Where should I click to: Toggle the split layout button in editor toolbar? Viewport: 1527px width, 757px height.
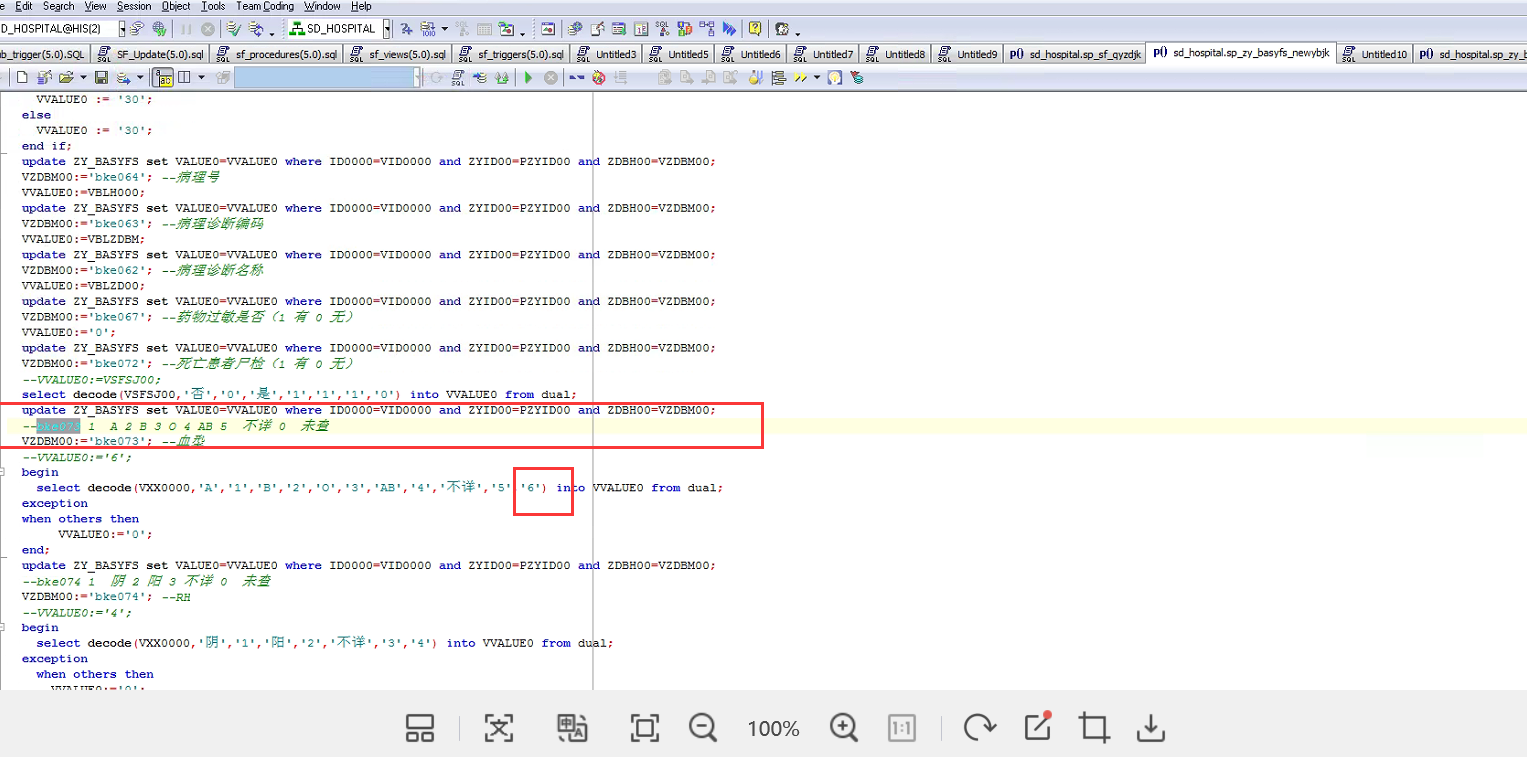[184, 77]
